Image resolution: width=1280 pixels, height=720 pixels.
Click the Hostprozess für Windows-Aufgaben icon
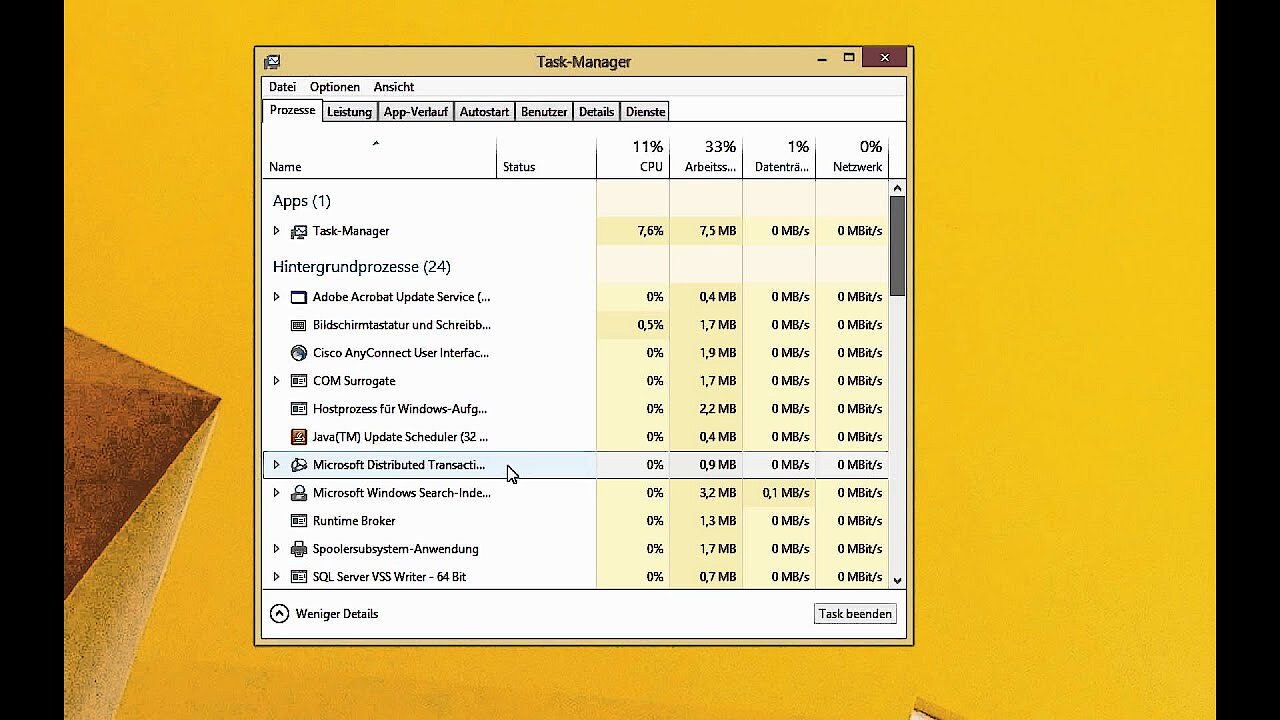coord(298,409)
